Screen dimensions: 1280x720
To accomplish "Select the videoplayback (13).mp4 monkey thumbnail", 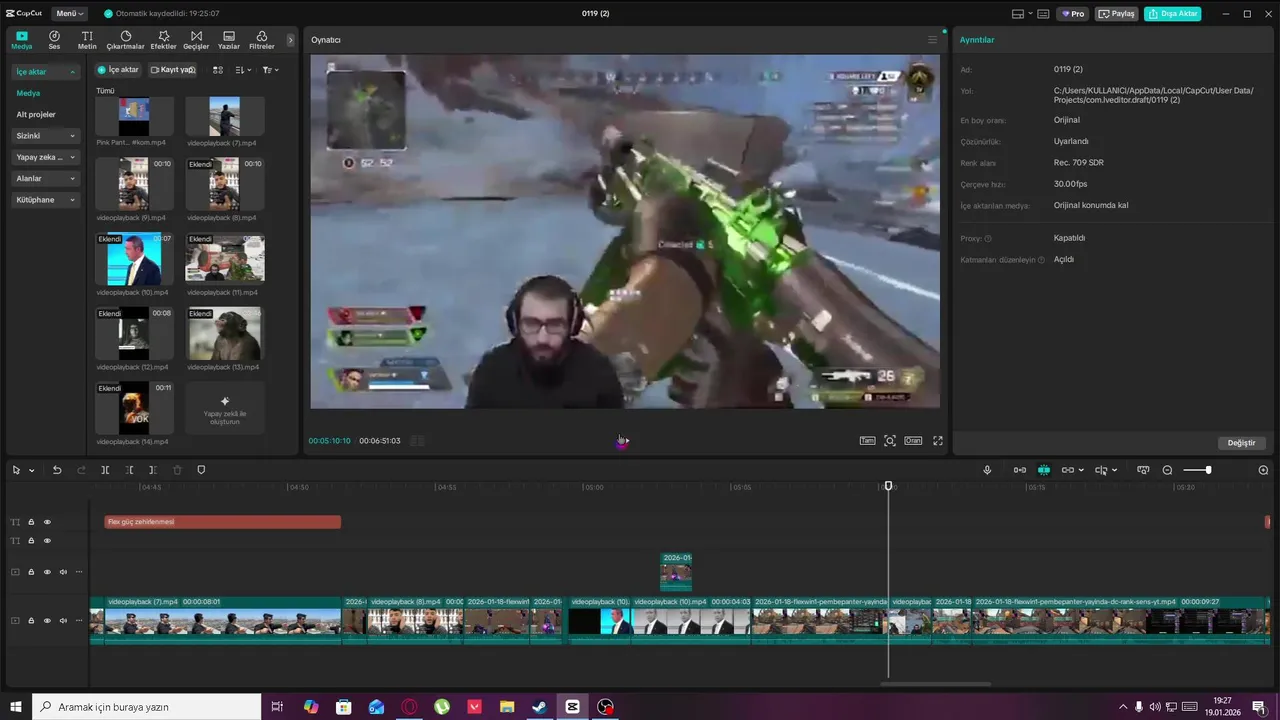I will click(x=225, y=333).
